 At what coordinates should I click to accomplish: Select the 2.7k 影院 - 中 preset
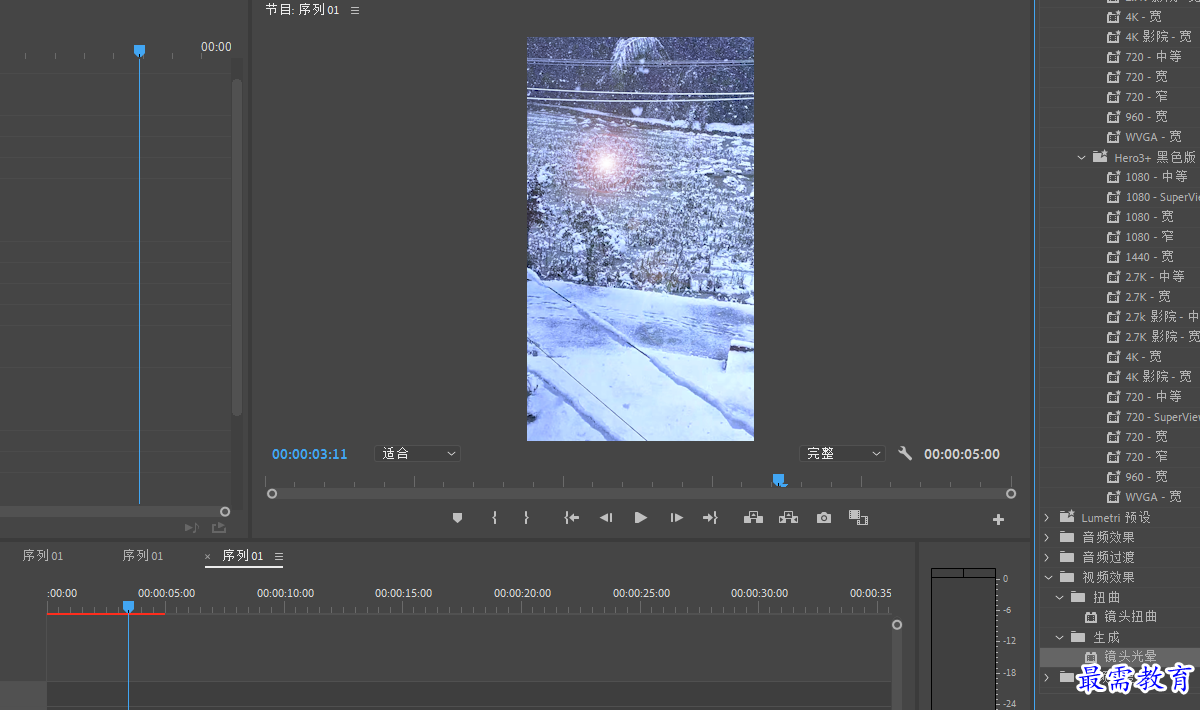click(x=1162, y=317)
